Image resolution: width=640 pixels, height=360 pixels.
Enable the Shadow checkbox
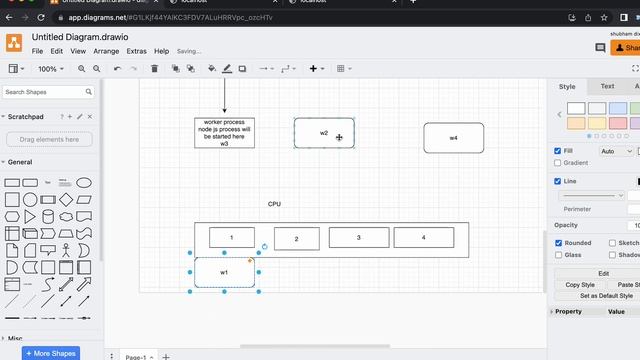[x=612, y=255]
